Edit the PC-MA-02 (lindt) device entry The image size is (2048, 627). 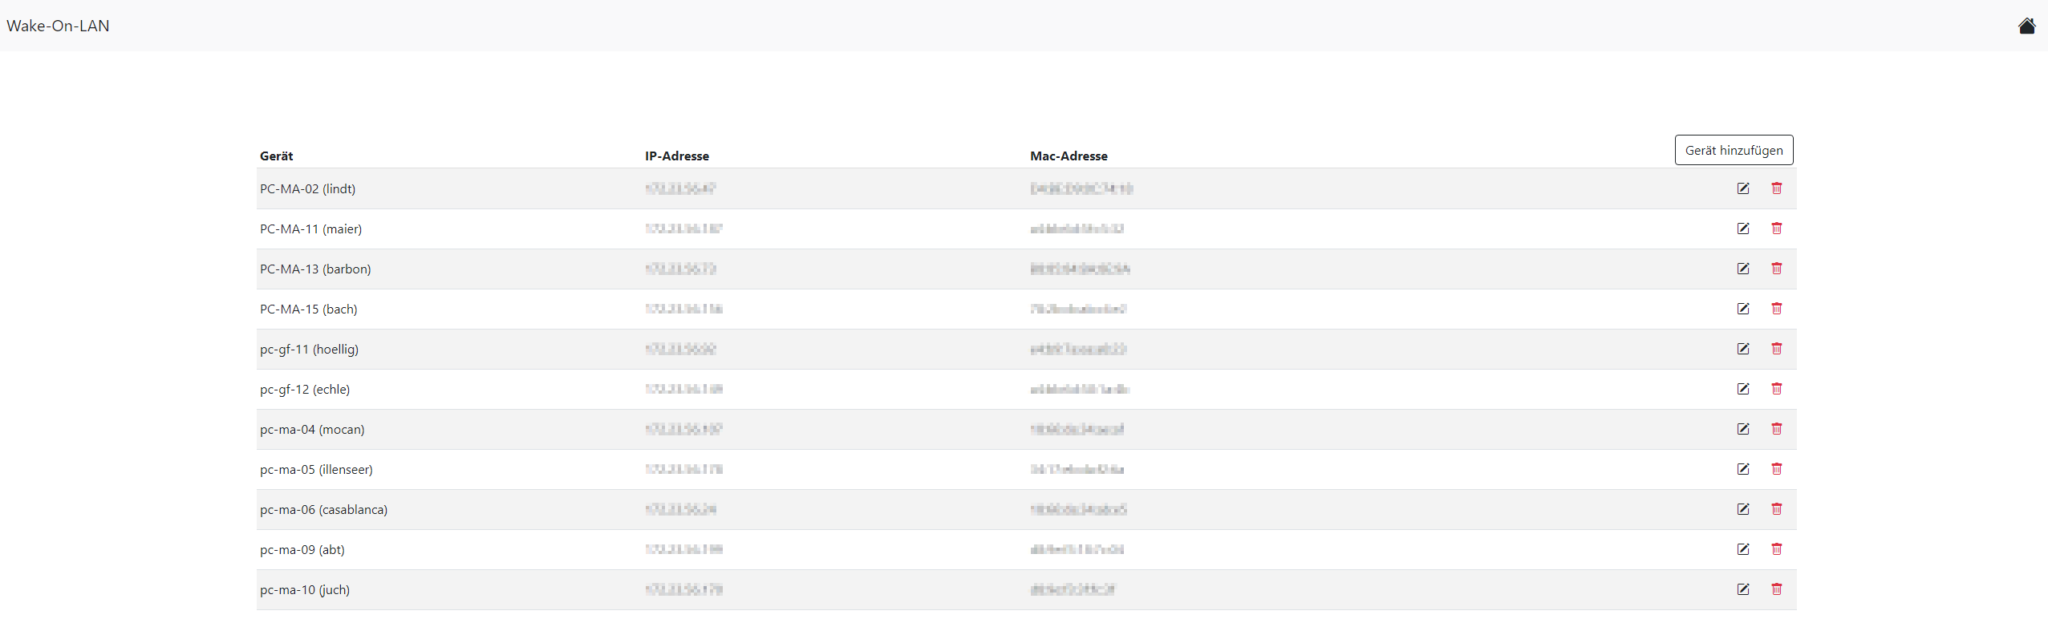point(1743,188)
